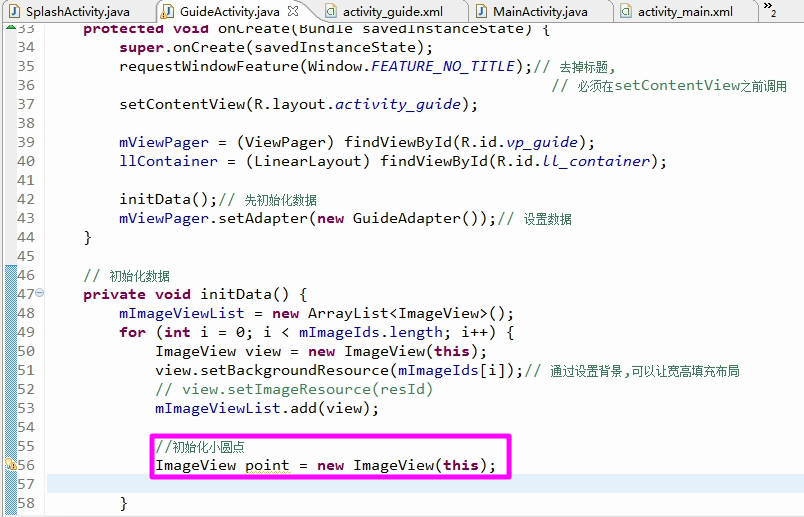This screenshot has width=804, height=517.
Task: Place cursor on empty line 57
Action: (425, 484)
